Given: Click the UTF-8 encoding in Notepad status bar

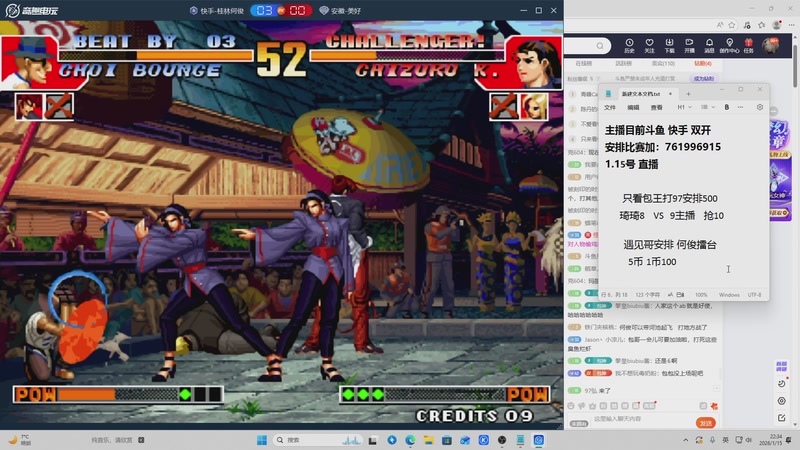Looking at the screenshot, I should click(755, 295).
